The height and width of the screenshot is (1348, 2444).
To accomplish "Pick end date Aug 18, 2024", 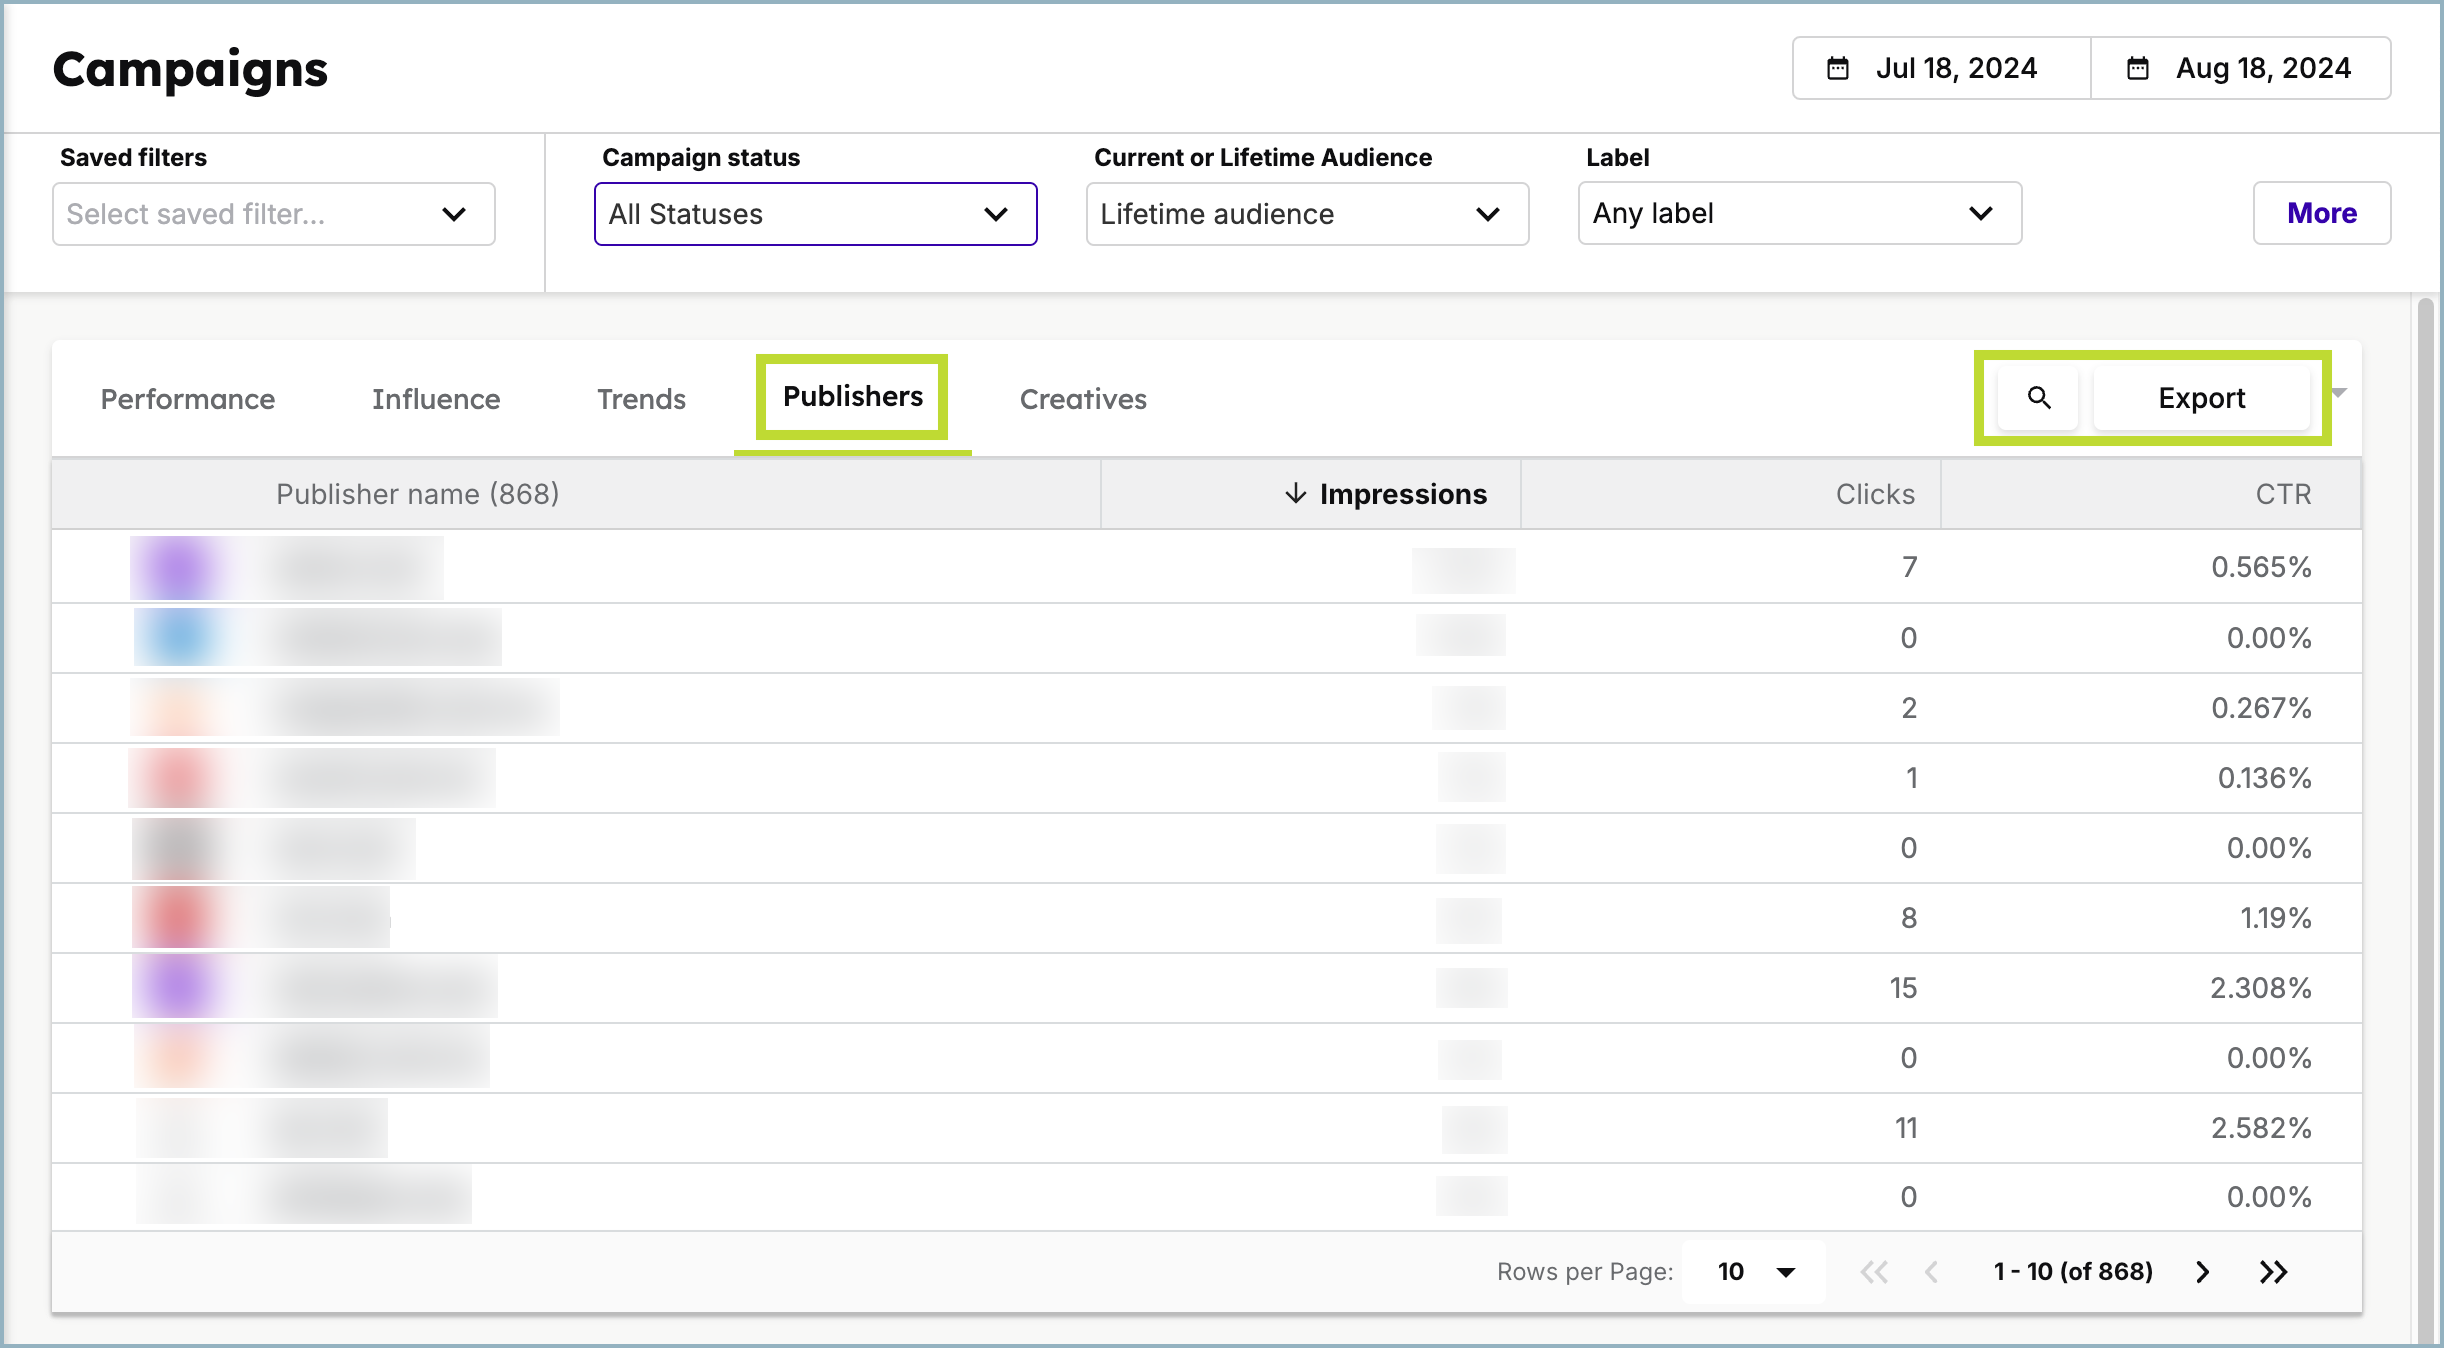I will pos(2241,68).
